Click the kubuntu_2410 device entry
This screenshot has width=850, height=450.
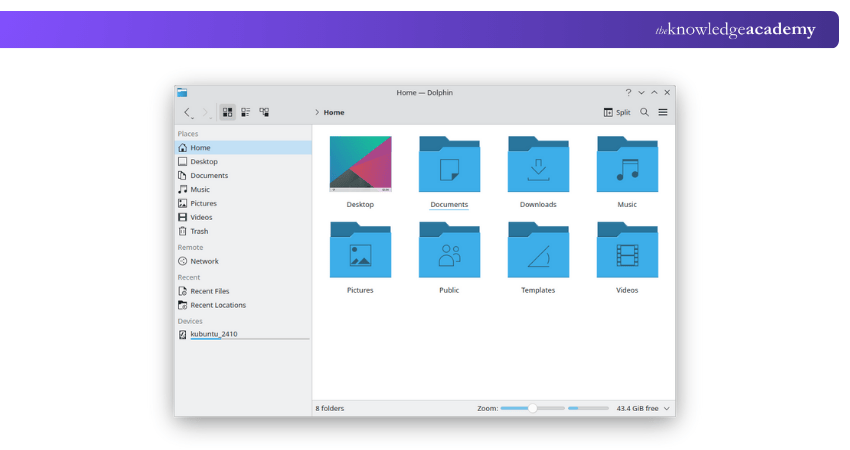[213, 334]
